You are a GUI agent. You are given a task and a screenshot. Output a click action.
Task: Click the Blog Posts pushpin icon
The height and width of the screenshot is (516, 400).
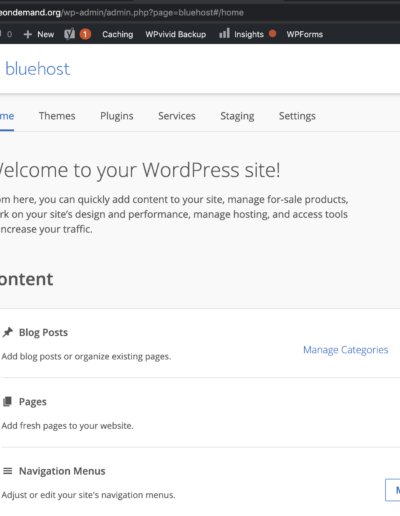click(x=8, y=332)
